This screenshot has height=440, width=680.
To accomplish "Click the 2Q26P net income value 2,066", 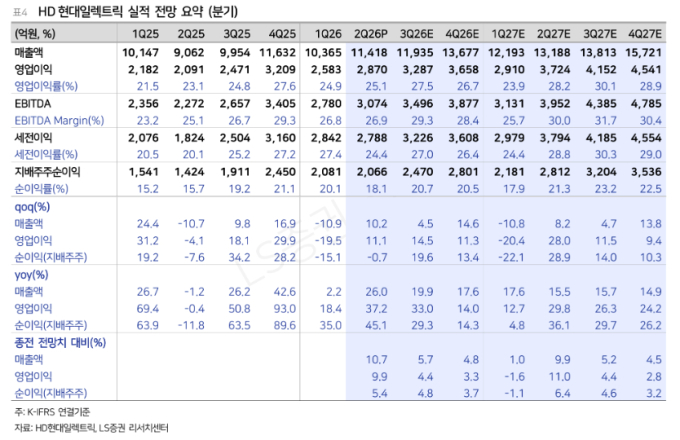I will pyautogui.click(x=372, y=172).
